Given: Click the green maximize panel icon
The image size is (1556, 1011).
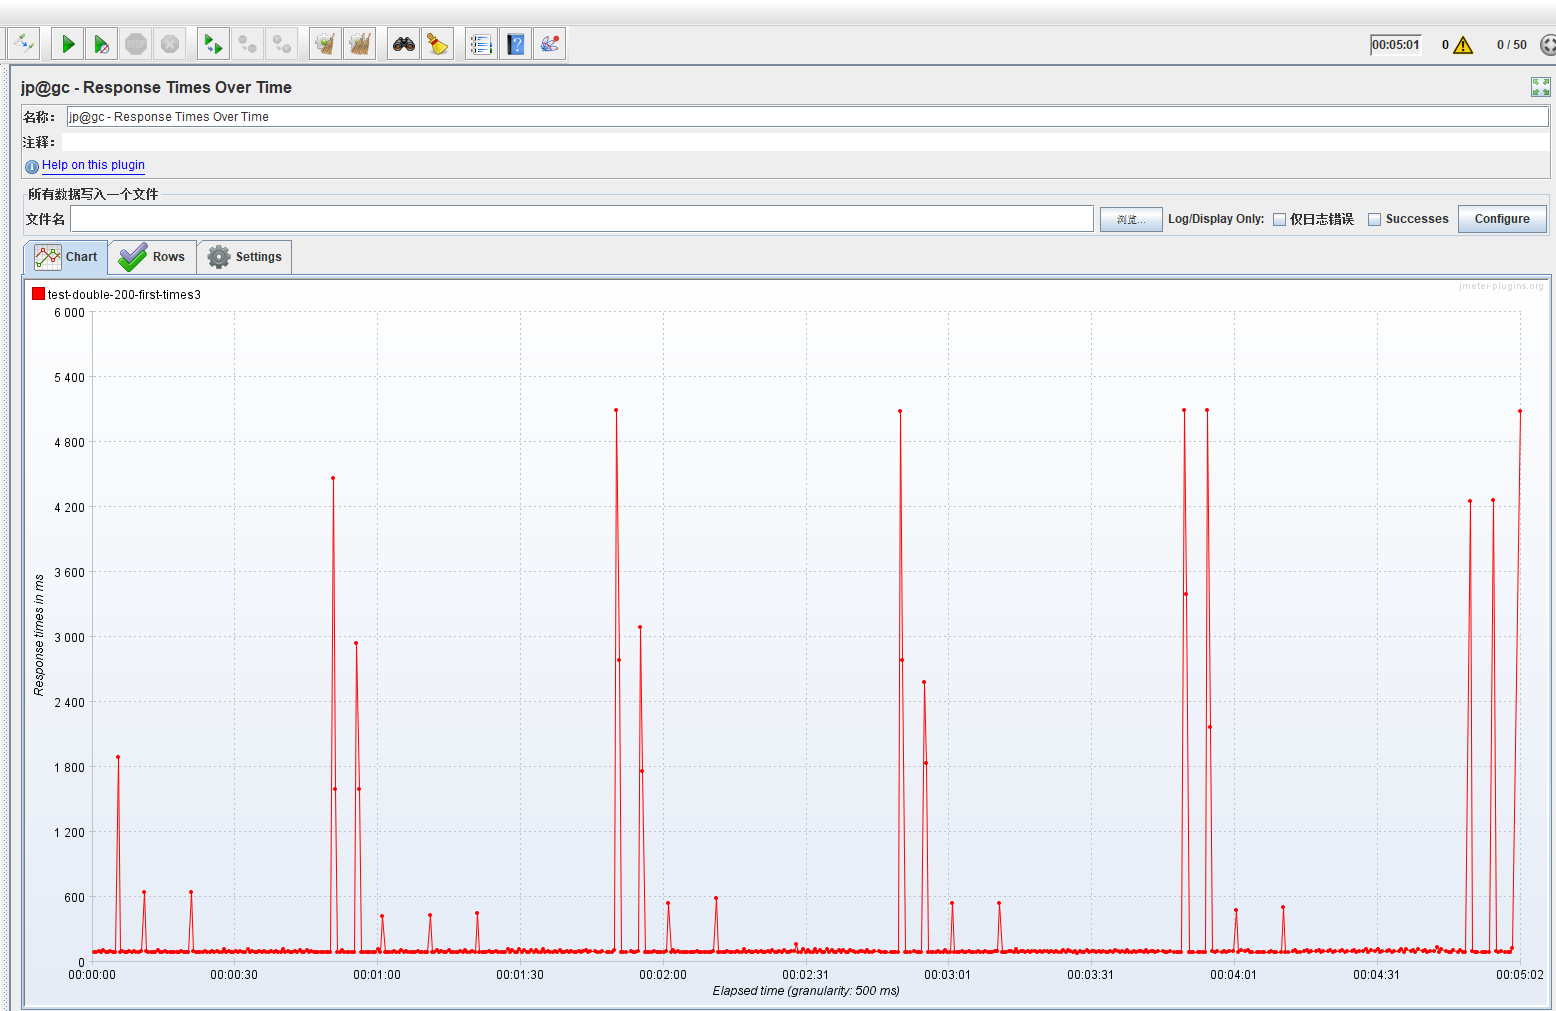Looking at the screenshot, I should coord(1541,87).
